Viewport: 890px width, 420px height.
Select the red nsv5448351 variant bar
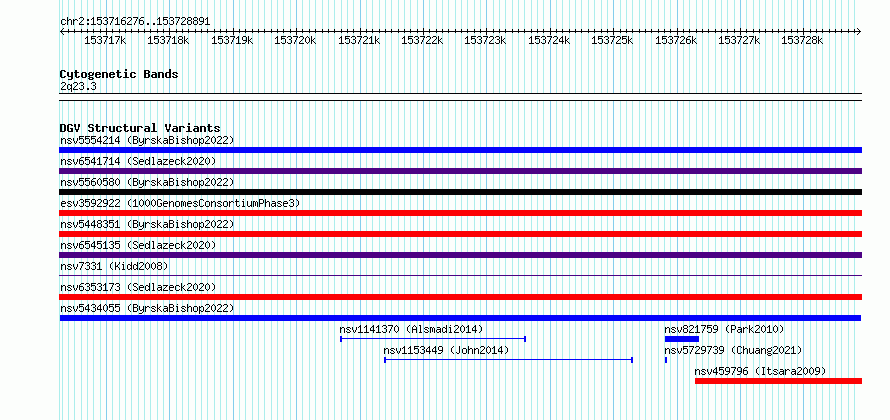pos(460,234)
